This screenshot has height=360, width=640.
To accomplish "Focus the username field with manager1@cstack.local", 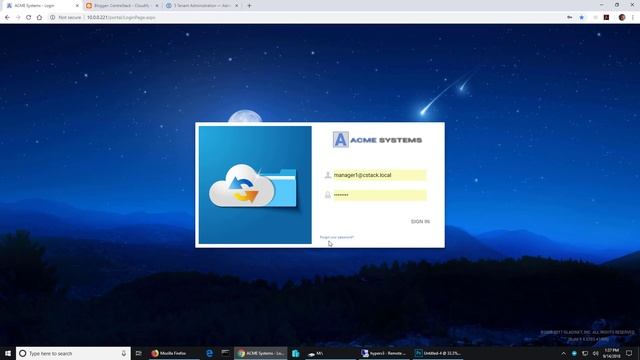I will pyautogui.click(x=380, y=175).
